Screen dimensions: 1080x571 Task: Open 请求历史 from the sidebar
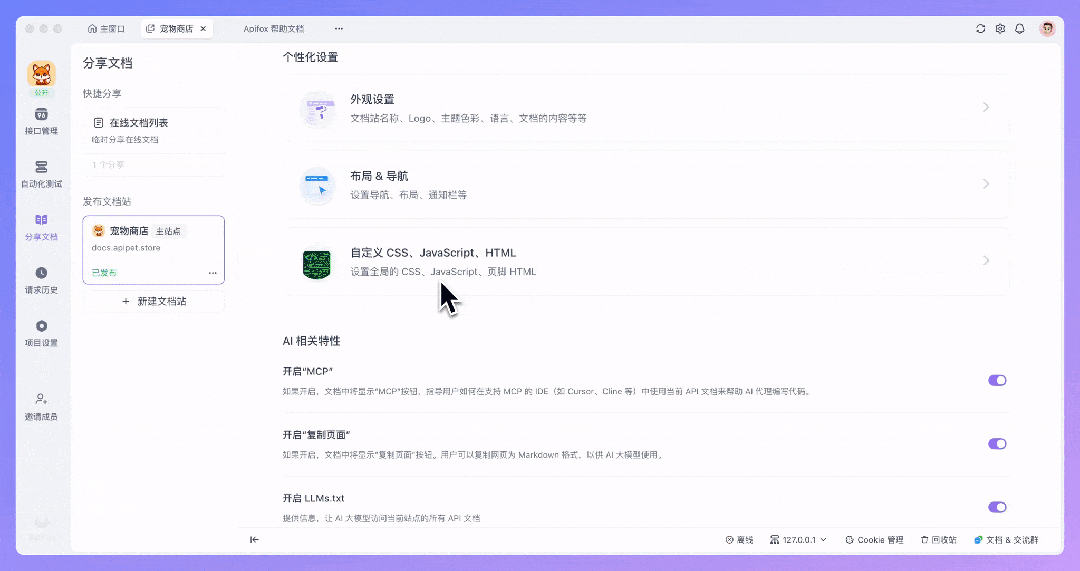[41, 280]
